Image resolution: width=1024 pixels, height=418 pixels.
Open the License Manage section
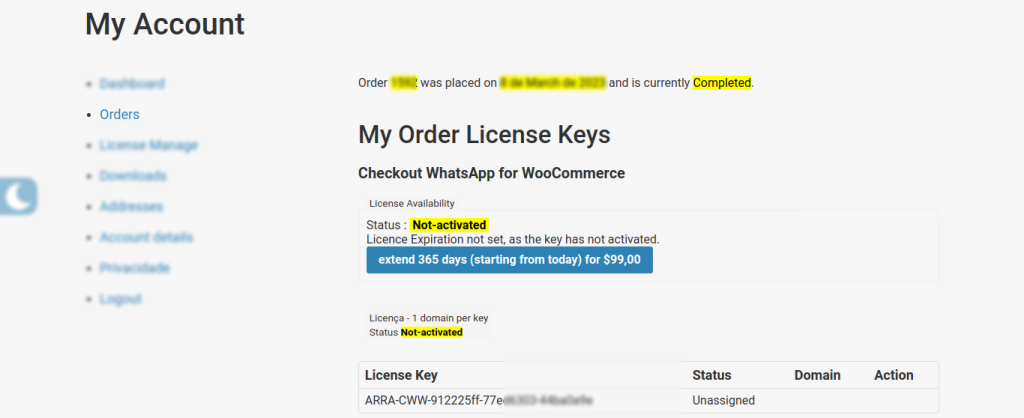tap(148, 145)
